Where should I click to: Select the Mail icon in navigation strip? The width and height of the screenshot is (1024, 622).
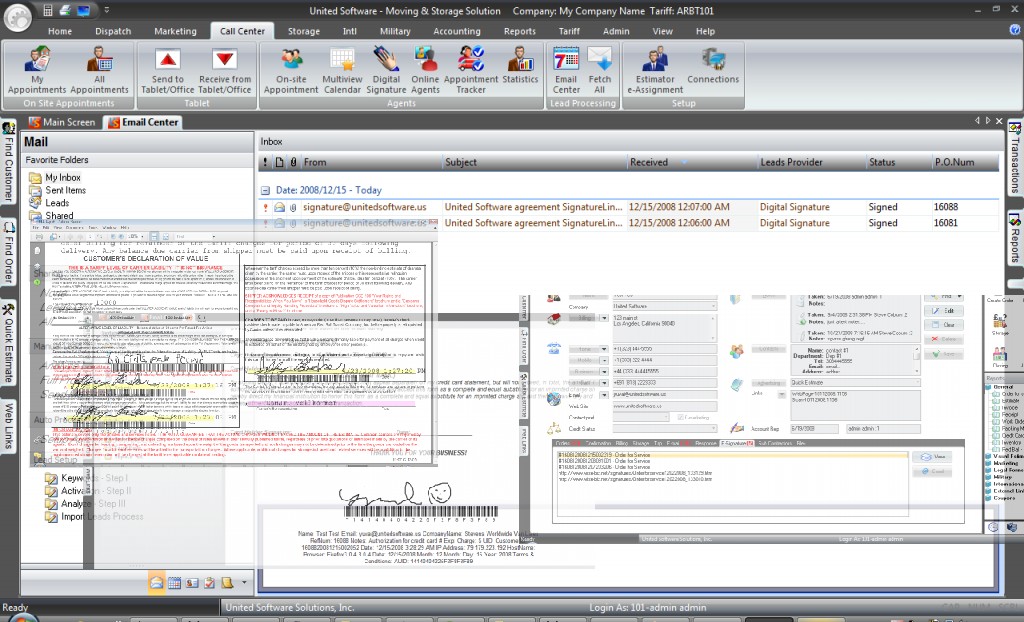click(x=156, y=582)
